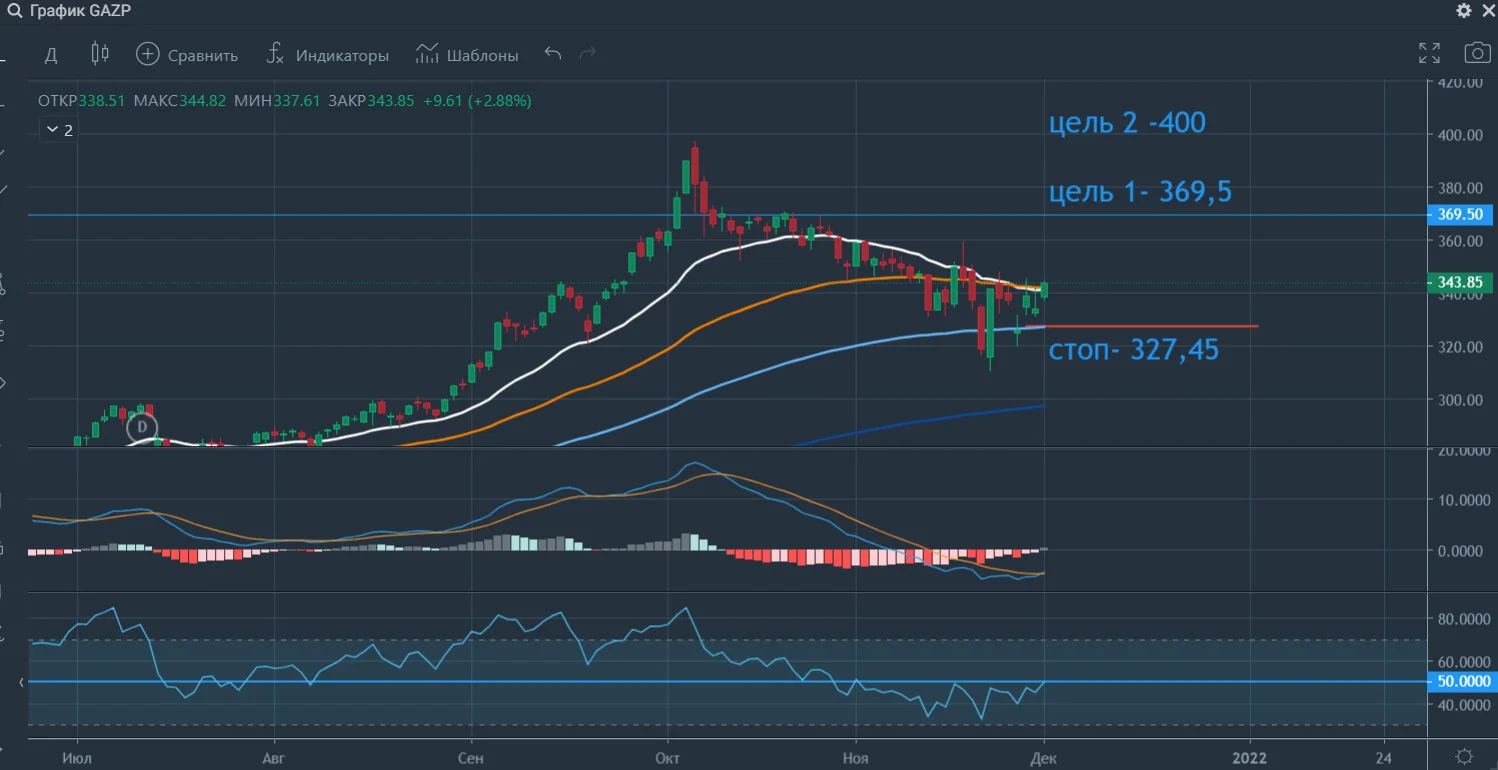Image resolution: width=1498 pixels, height=770 pixels.
Task: Open the Индикаторы indicators list
Action: (327, 55)
